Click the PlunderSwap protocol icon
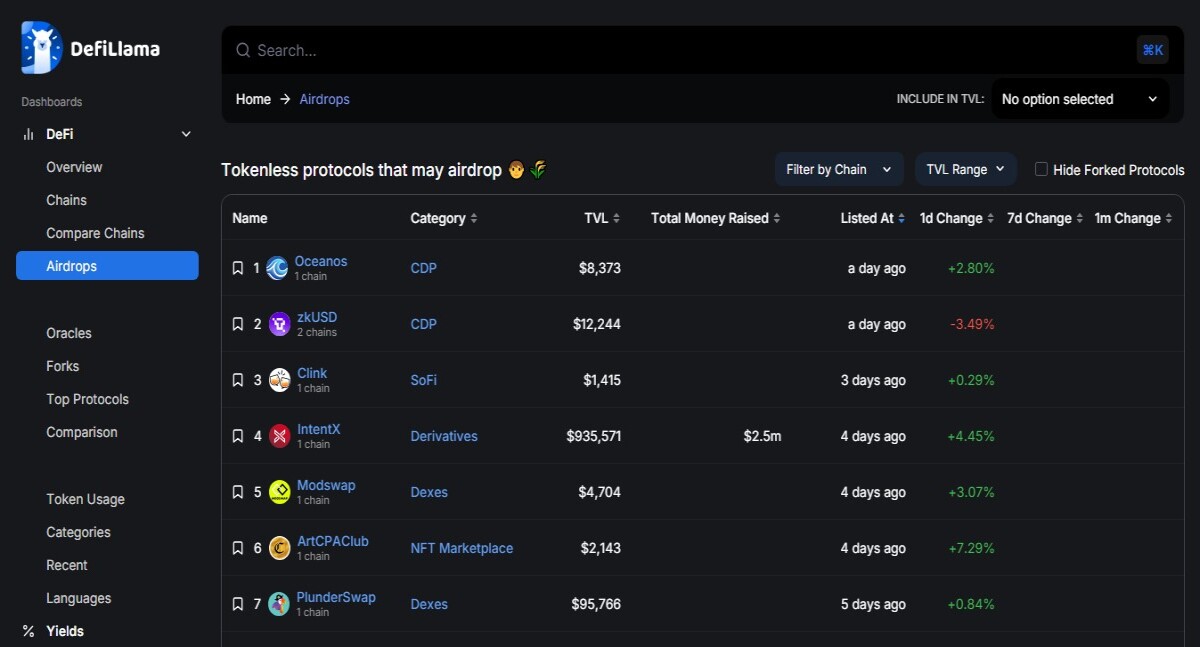Viewport: 1200px width, 647px height. 279,604
